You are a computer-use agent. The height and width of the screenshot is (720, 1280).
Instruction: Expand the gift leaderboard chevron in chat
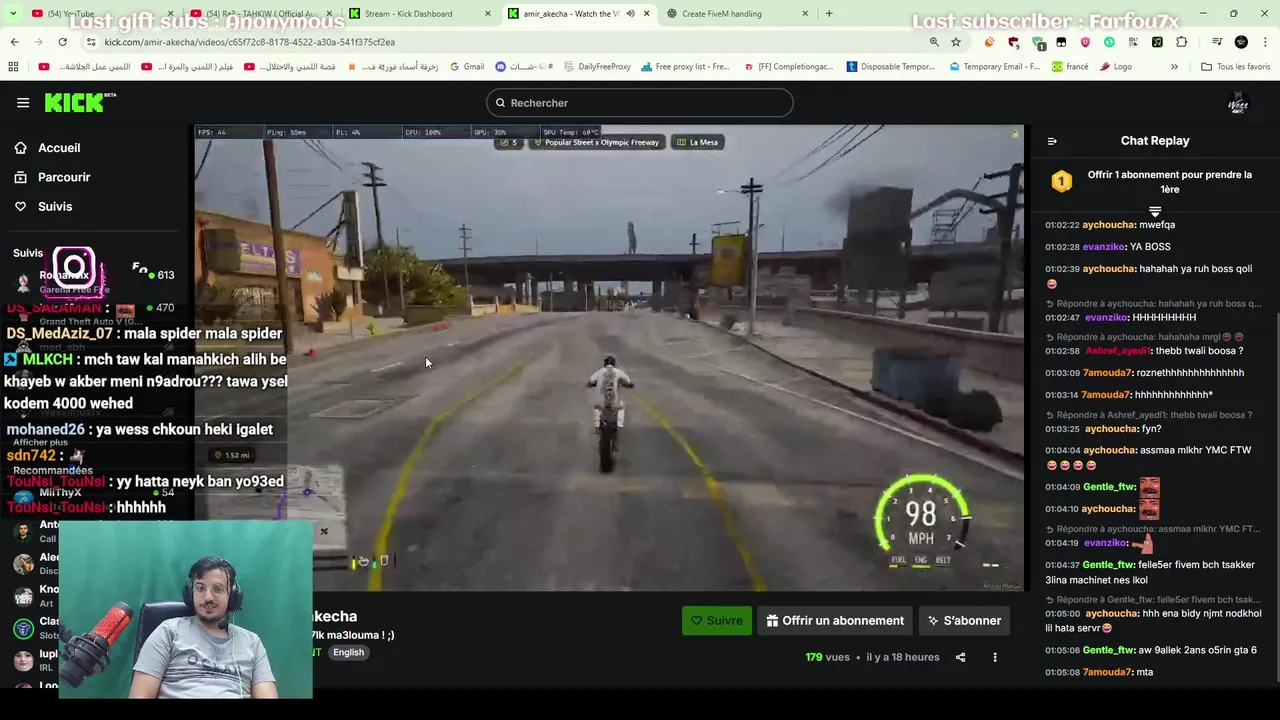(1155, 211)
